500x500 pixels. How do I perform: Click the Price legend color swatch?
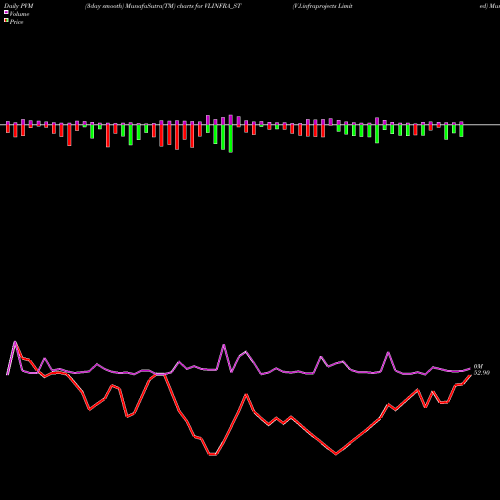pyautogui.click(x=6, y=21)
